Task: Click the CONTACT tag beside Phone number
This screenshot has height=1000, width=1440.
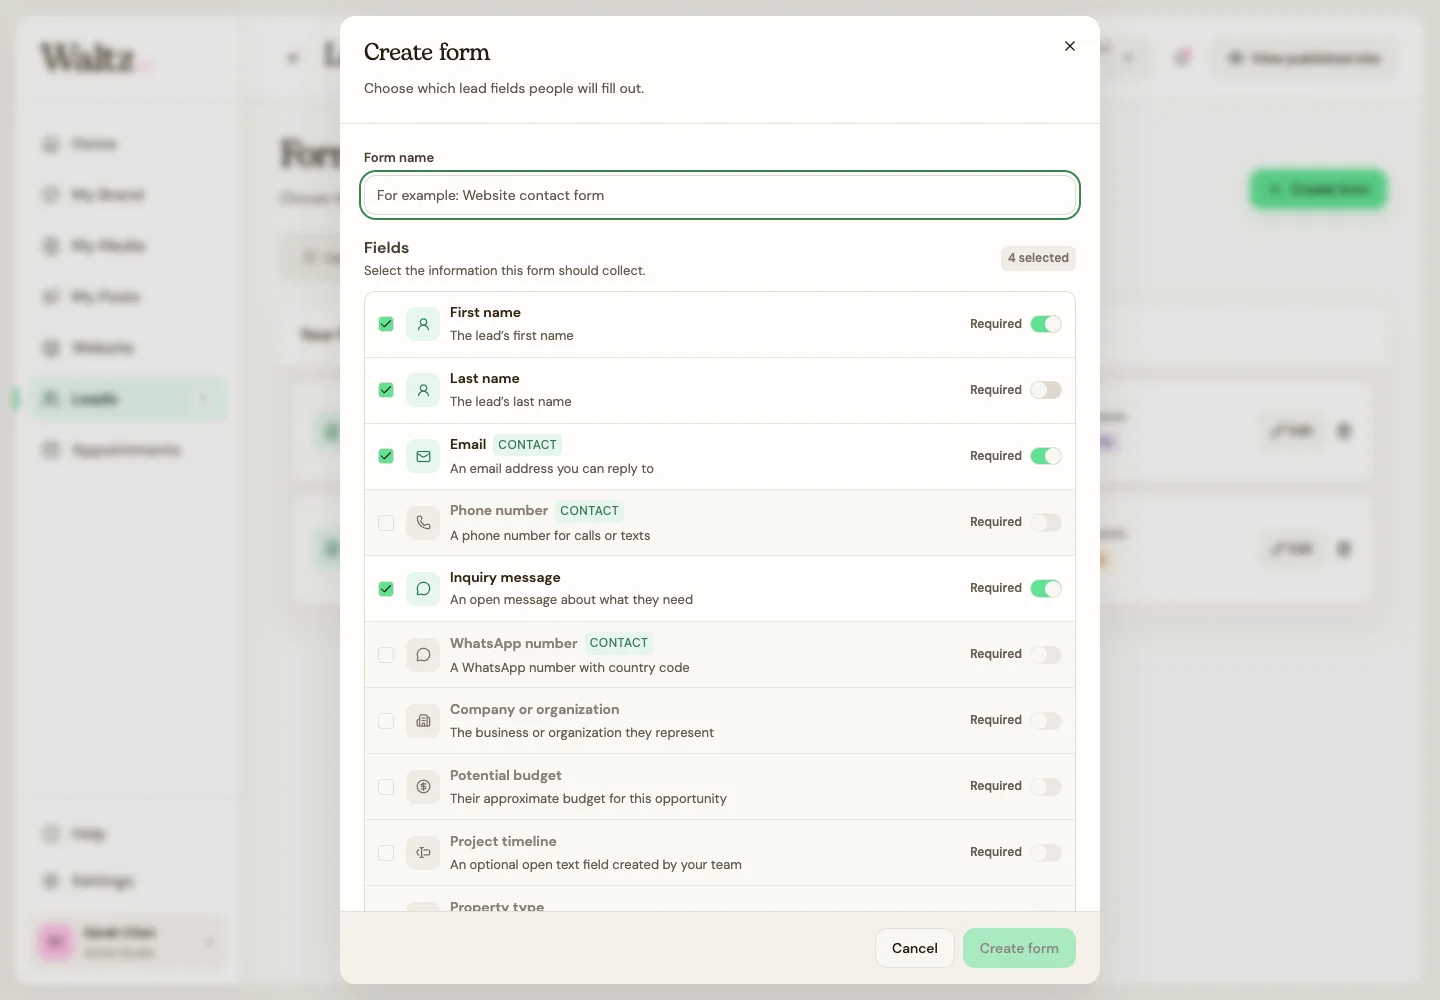Action: coord(589,511)
